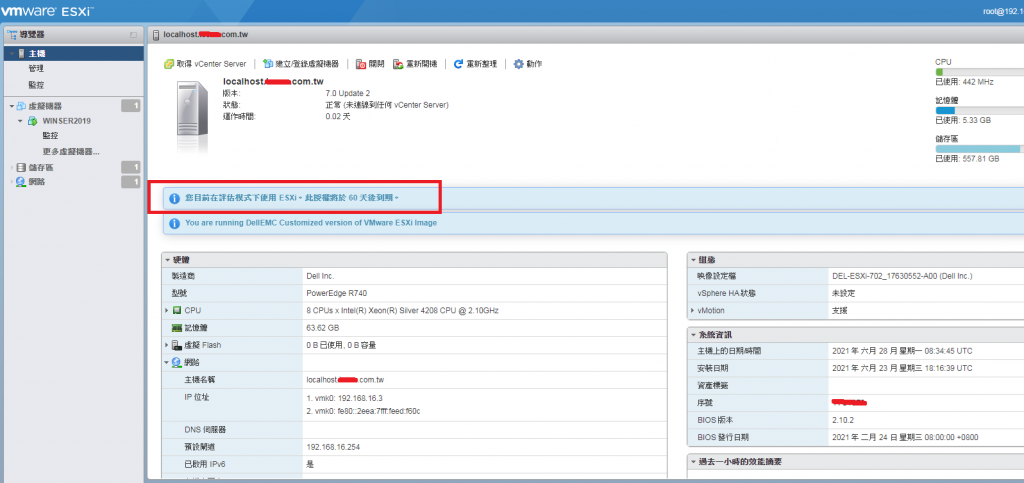Select Monitor (監控) under Host
This screenshot has width=1024, height=483.
pyautogui.click(x=36, y=85)
